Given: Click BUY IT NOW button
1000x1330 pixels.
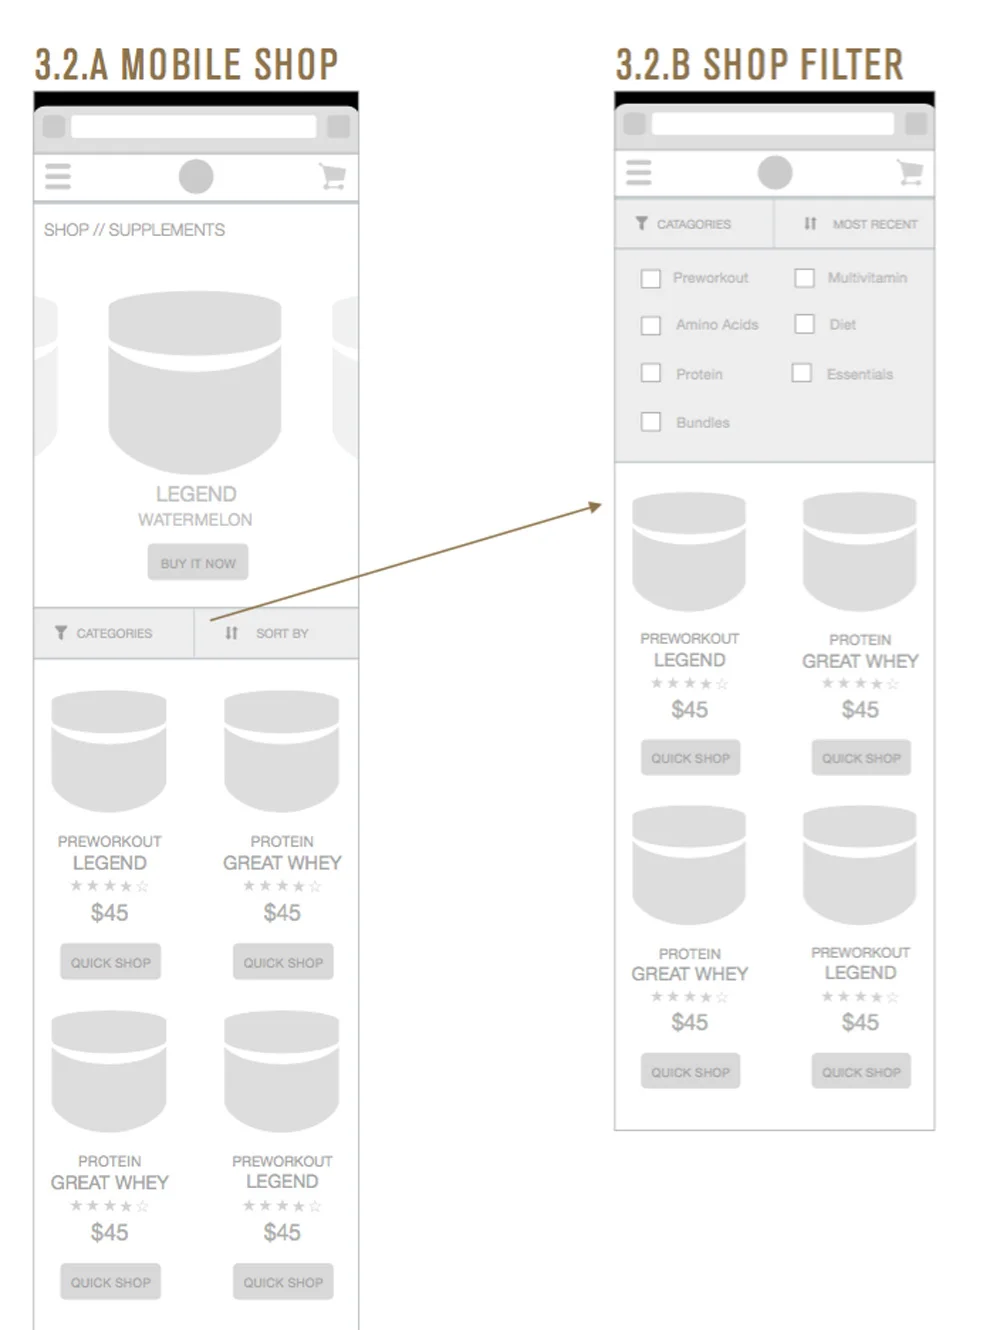Looking at the screenshot, I should click(x=198, y=563).
